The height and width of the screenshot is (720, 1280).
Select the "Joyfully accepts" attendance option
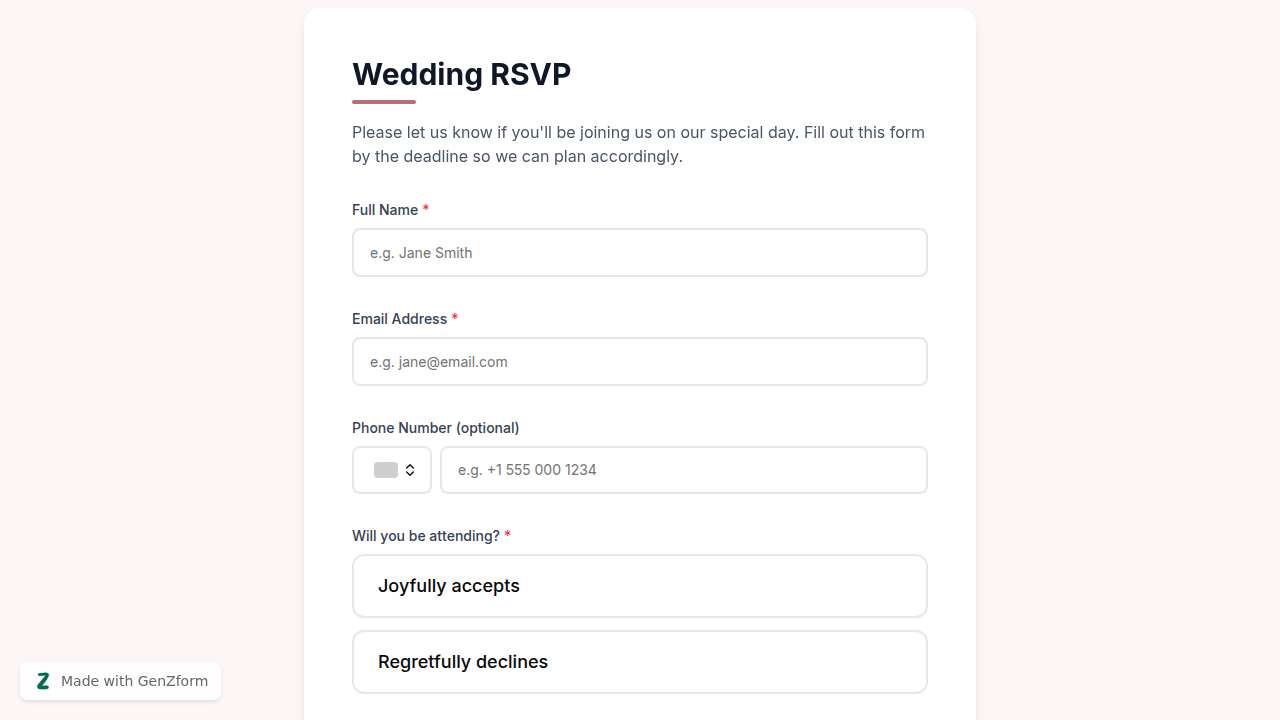coord(639,585)
